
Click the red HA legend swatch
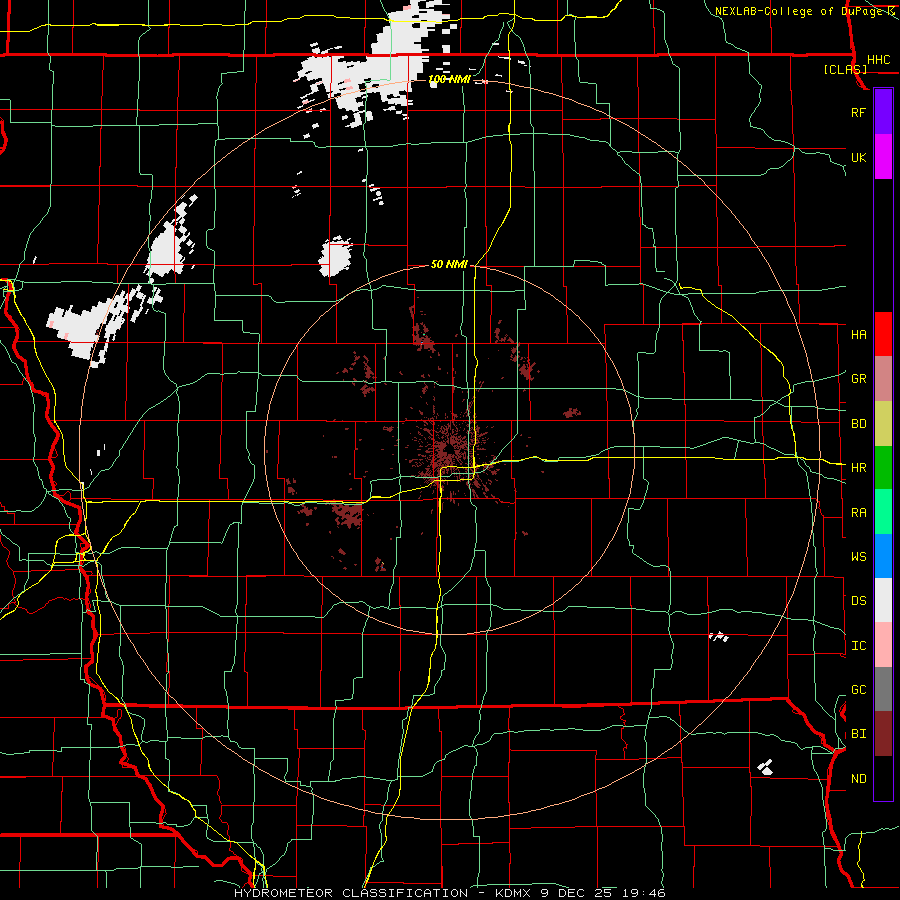click(x=883, y=334)
